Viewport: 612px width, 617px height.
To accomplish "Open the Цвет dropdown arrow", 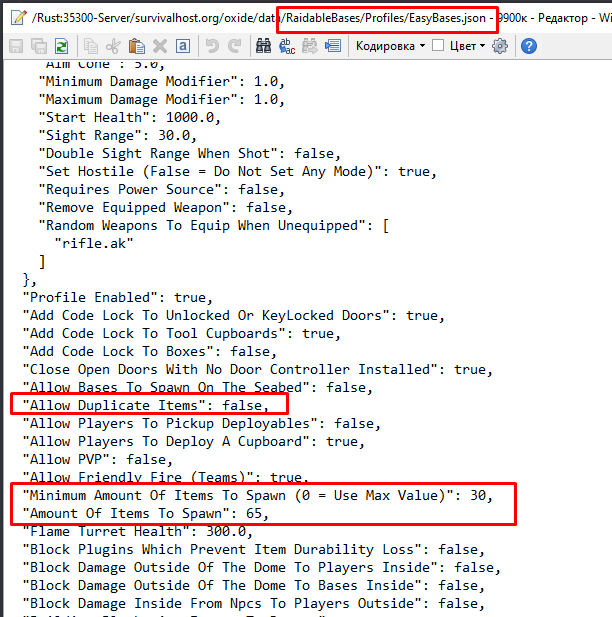I will [483, 46].
